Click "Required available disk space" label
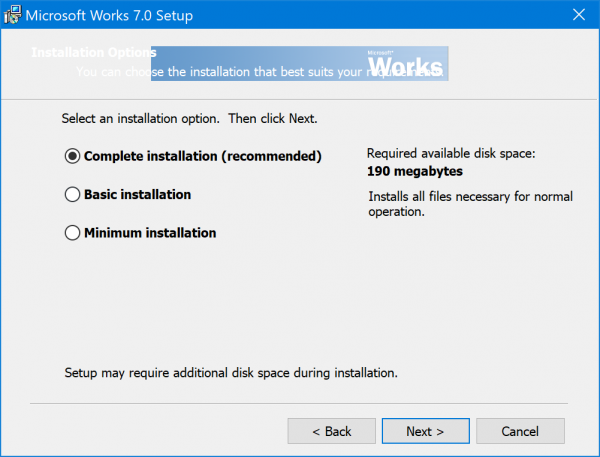This screenshot has width=600, height=457. (451, 154)
